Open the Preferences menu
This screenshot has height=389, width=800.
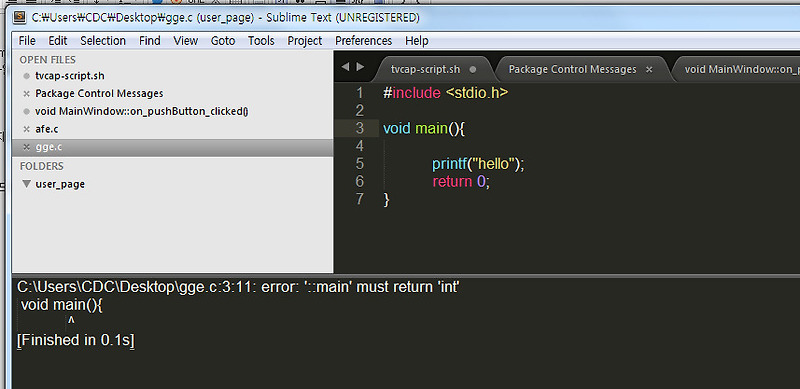(363, 40)
